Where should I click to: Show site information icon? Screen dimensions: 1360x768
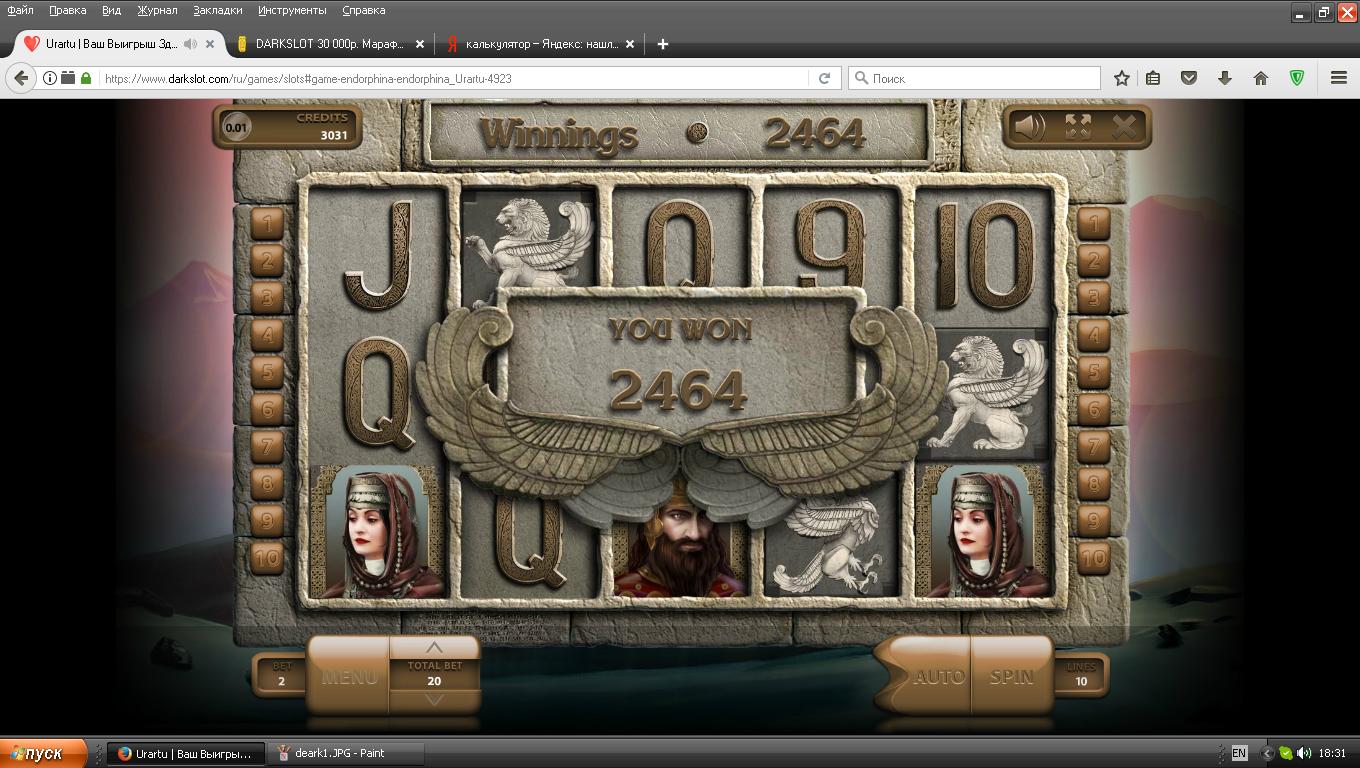point(50,78)
